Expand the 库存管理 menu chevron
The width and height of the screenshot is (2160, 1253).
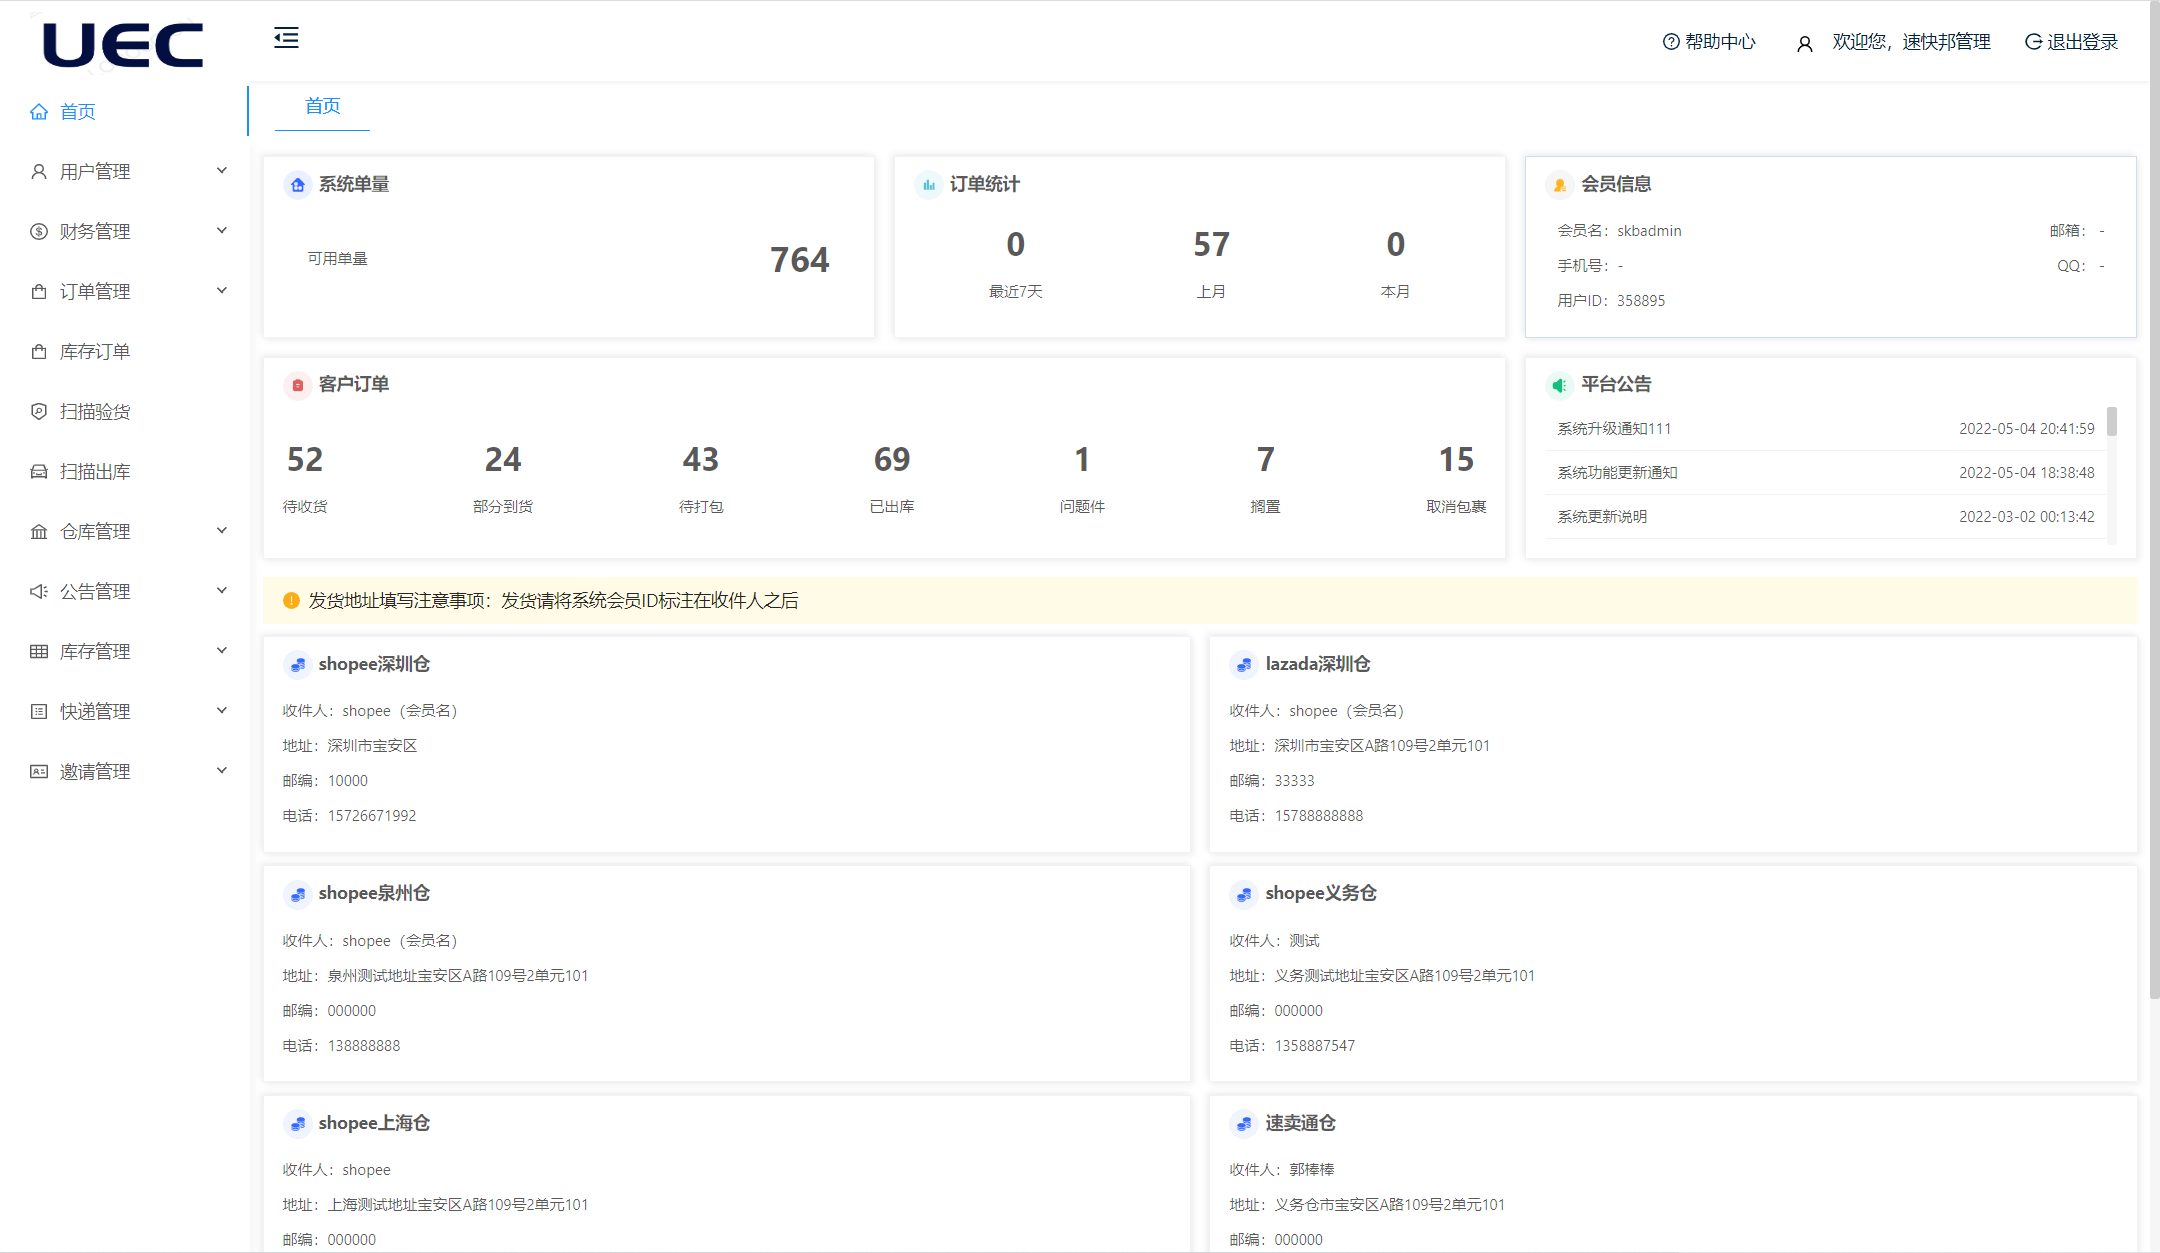pos(222,651)
